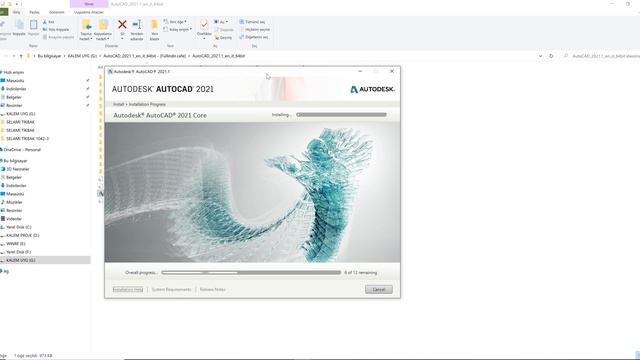
Task: Open WINRE (E:) drive in navigation pane
Action: (x=13, y=244)
